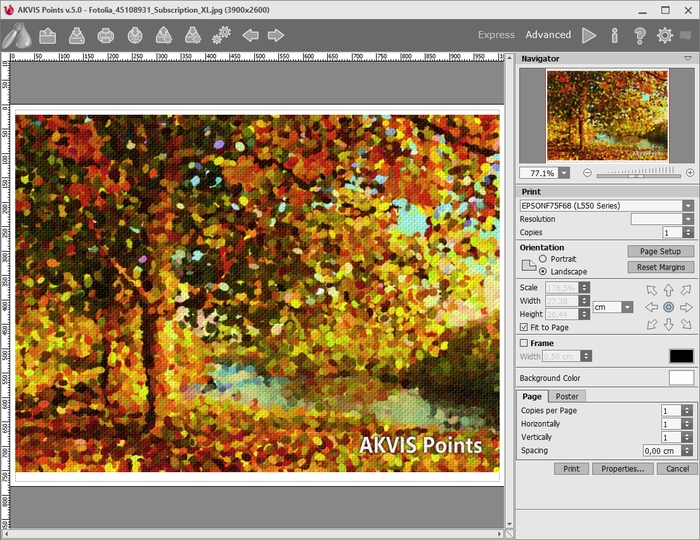
Task: Center image with the circle target icon
Action: [668, 307]
